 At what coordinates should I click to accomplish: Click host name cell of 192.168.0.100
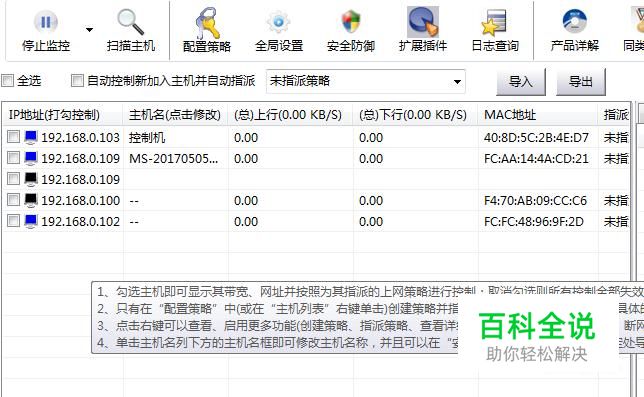pos(176,200)
